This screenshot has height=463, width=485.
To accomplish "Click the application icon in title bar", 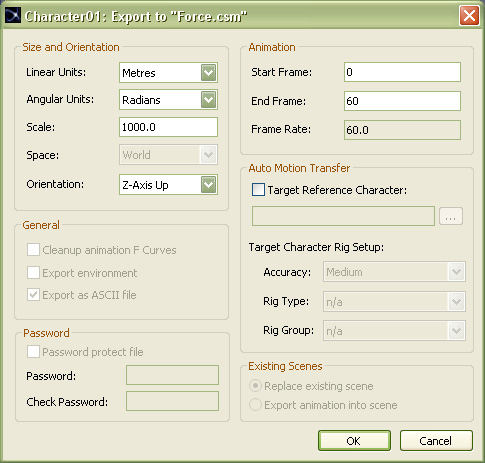I will point(13,15).
